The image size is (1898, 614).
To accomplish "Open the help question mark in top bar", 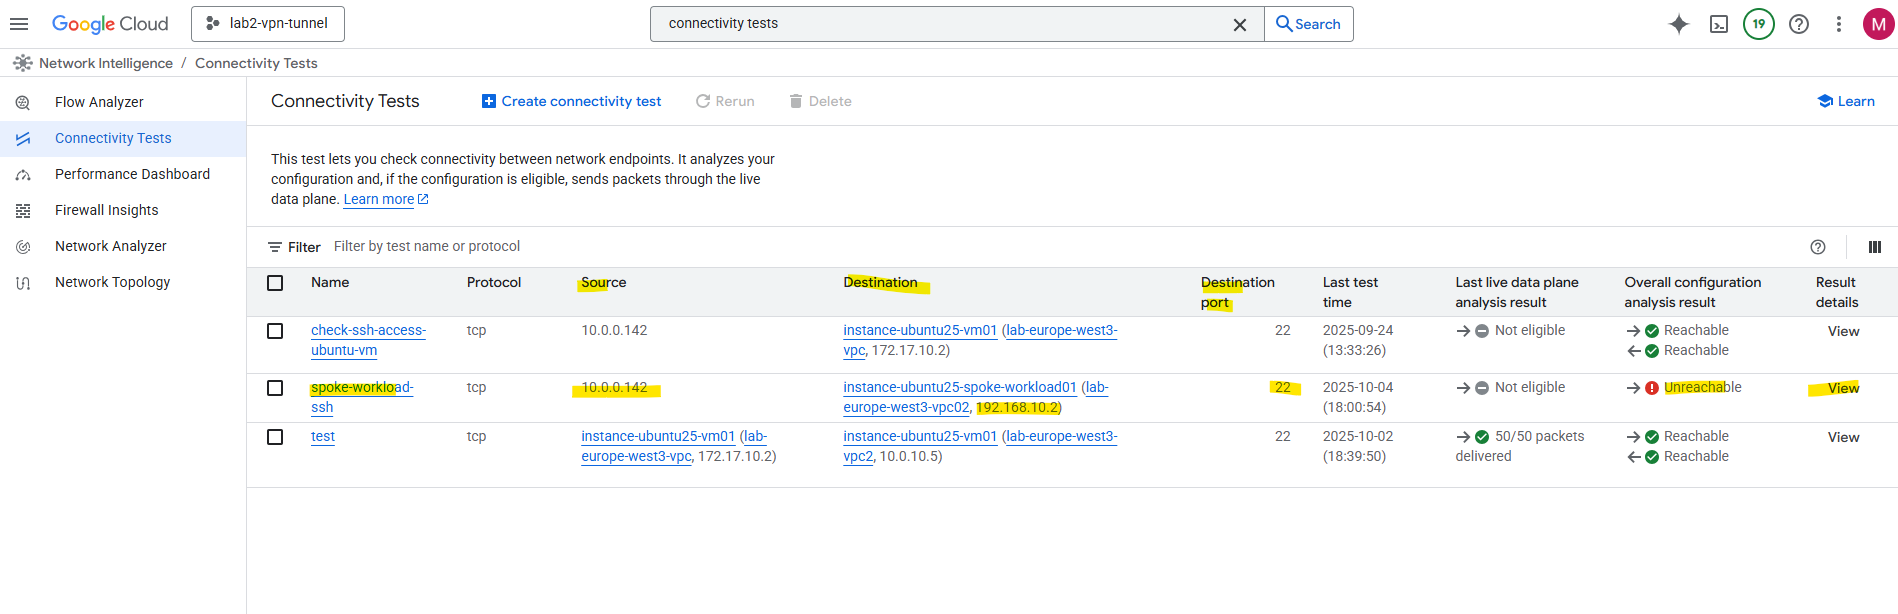I will [1798, 24].
